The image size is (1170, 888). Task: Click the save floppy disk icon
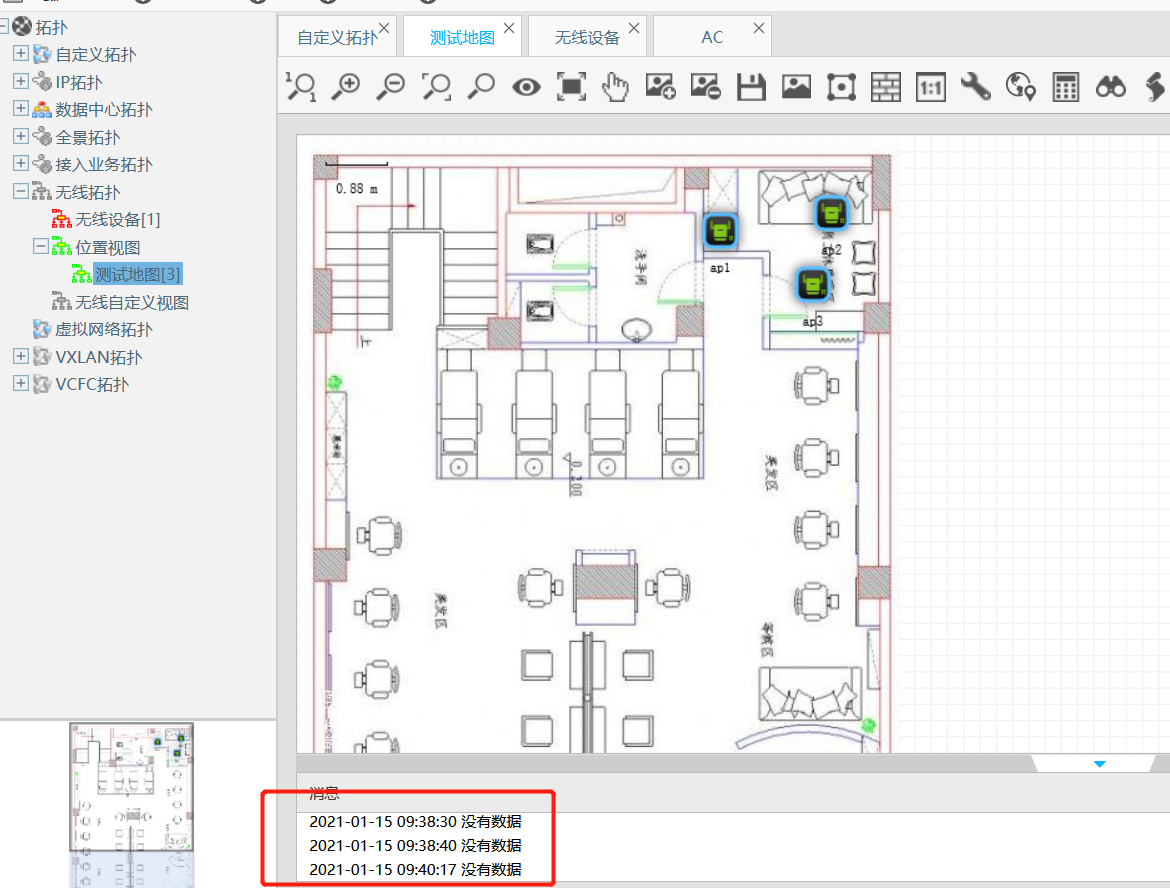pyautogui.click(x=751, y=87)
